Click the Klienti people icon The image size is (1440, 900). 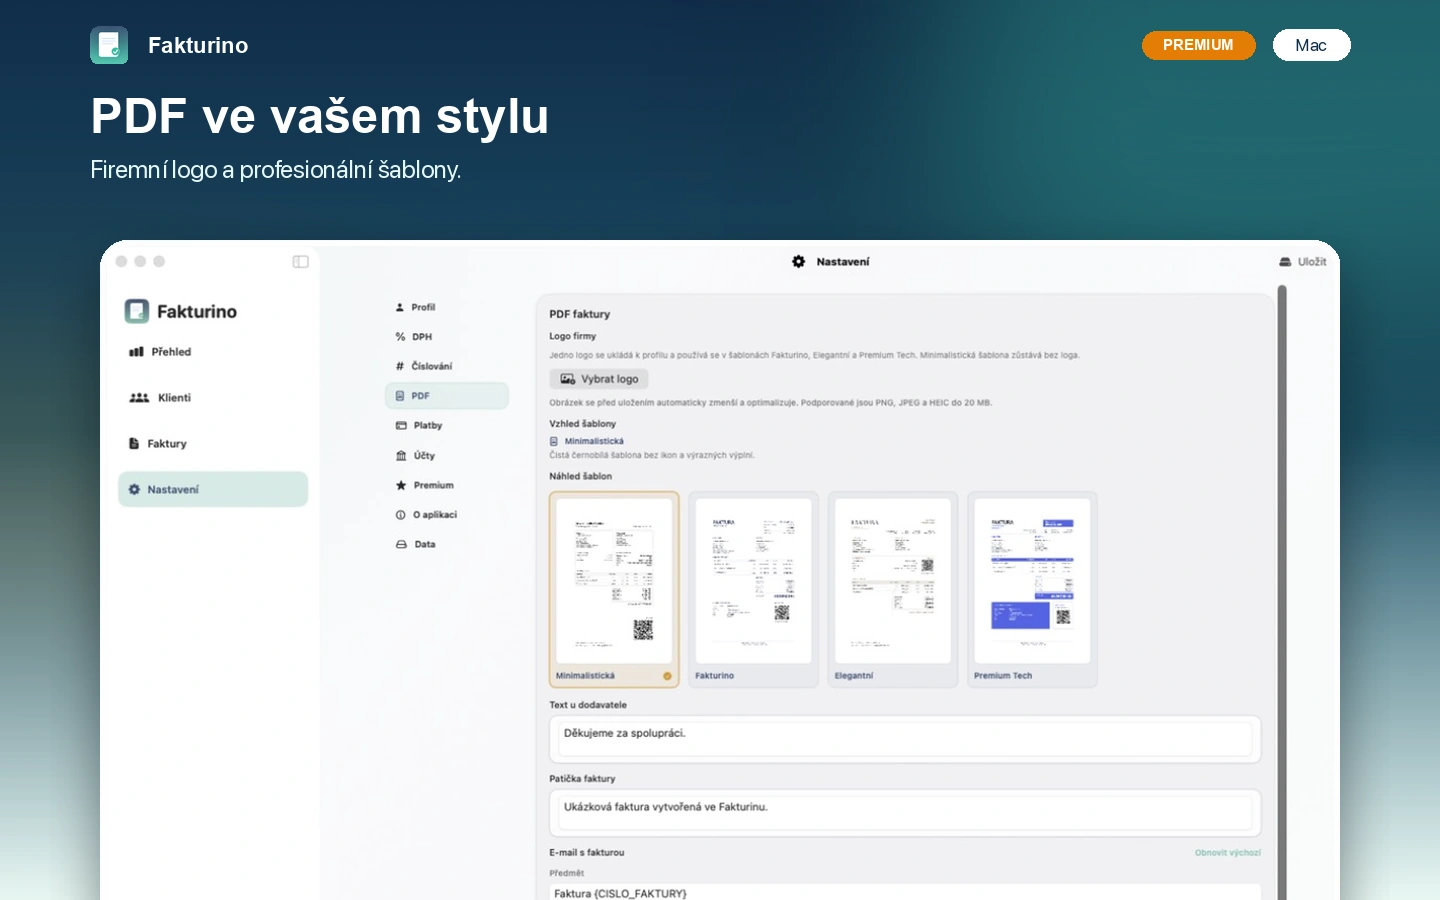(139, 398)
